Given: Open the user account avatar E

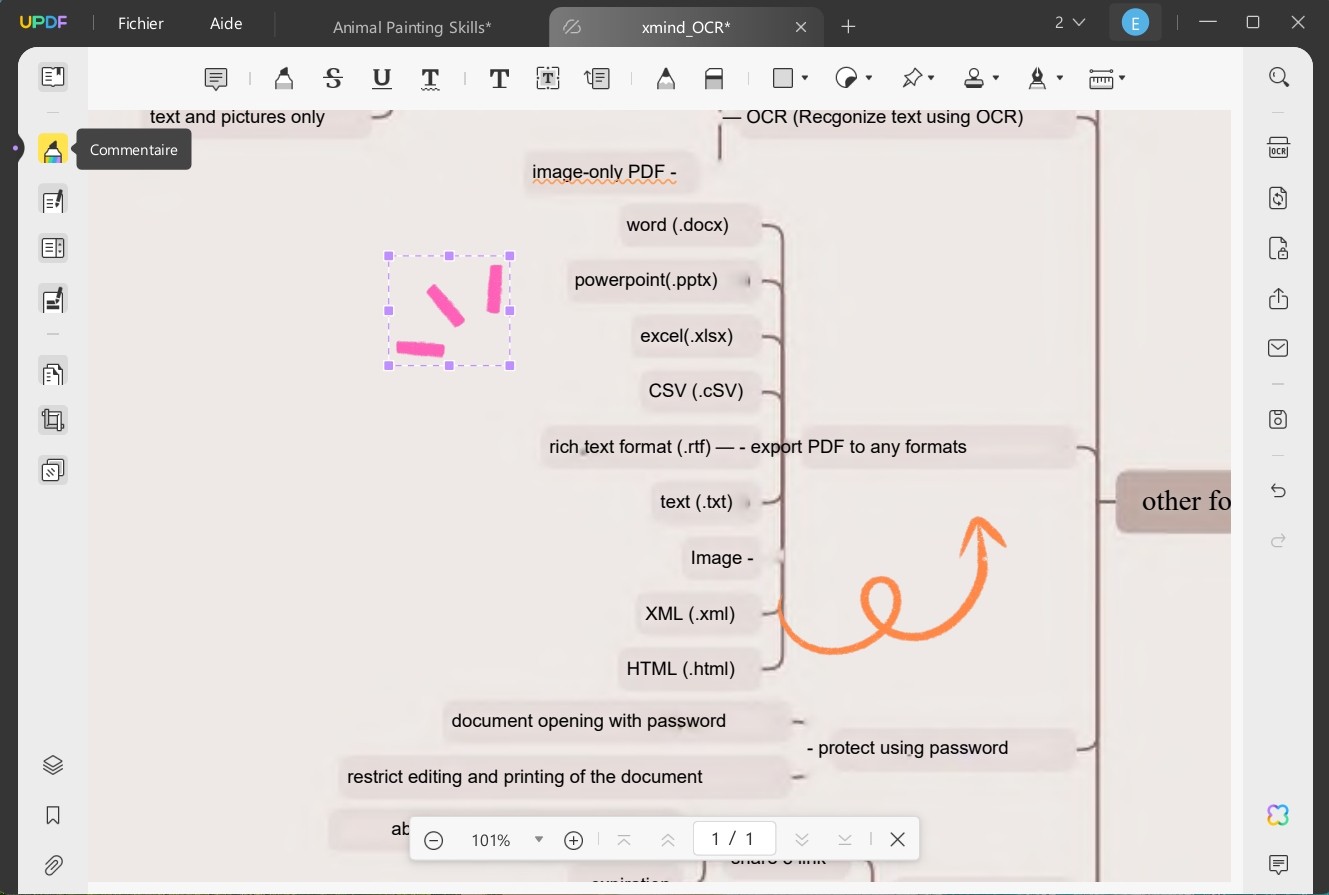Looking at the screenshot, I should pyautogui.click(x=1135, y=22).
